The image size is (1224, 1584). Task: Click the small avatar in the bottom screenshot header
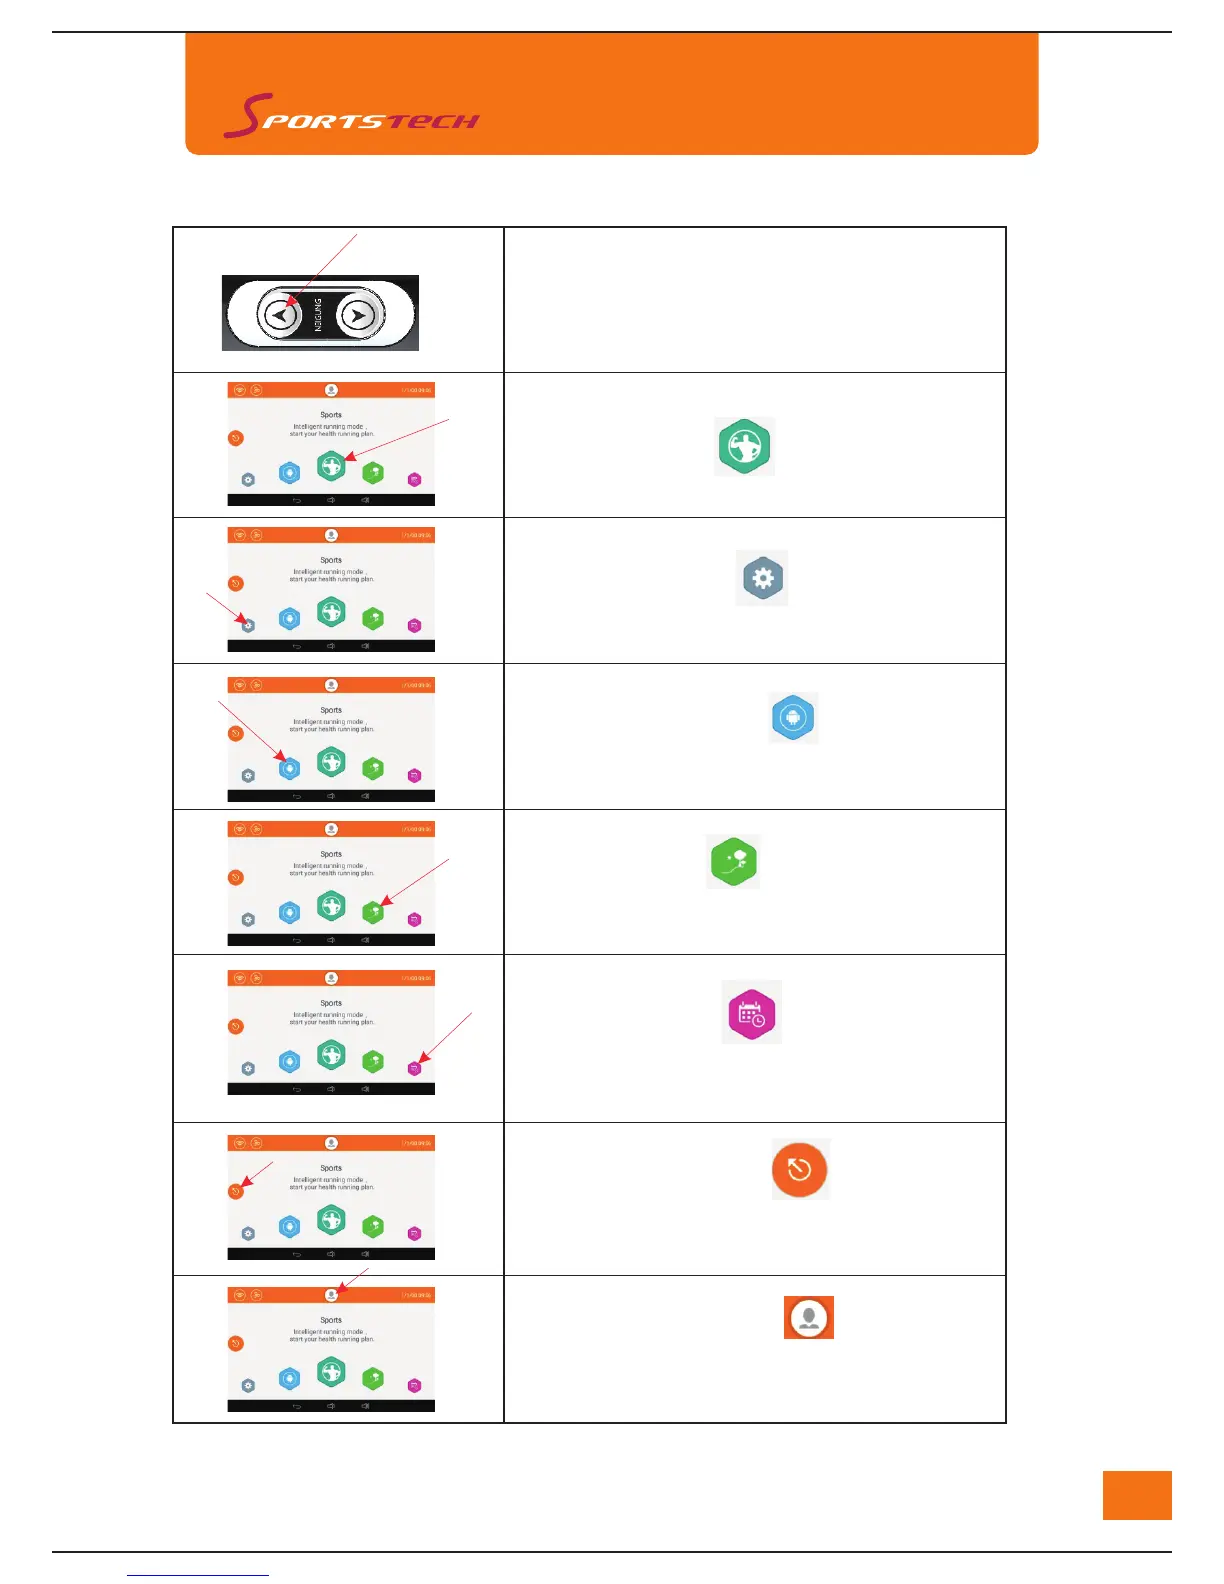331,1295
